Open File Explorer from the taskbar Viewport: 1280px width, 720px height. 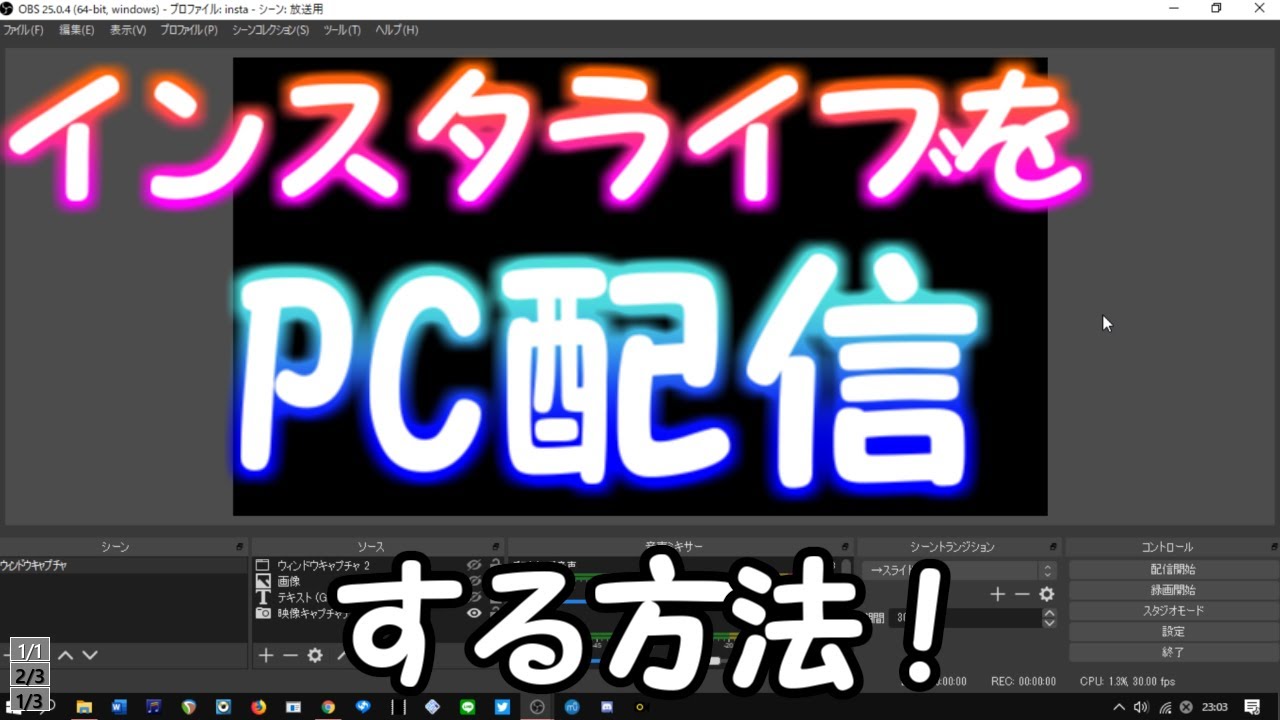[84, 707]
